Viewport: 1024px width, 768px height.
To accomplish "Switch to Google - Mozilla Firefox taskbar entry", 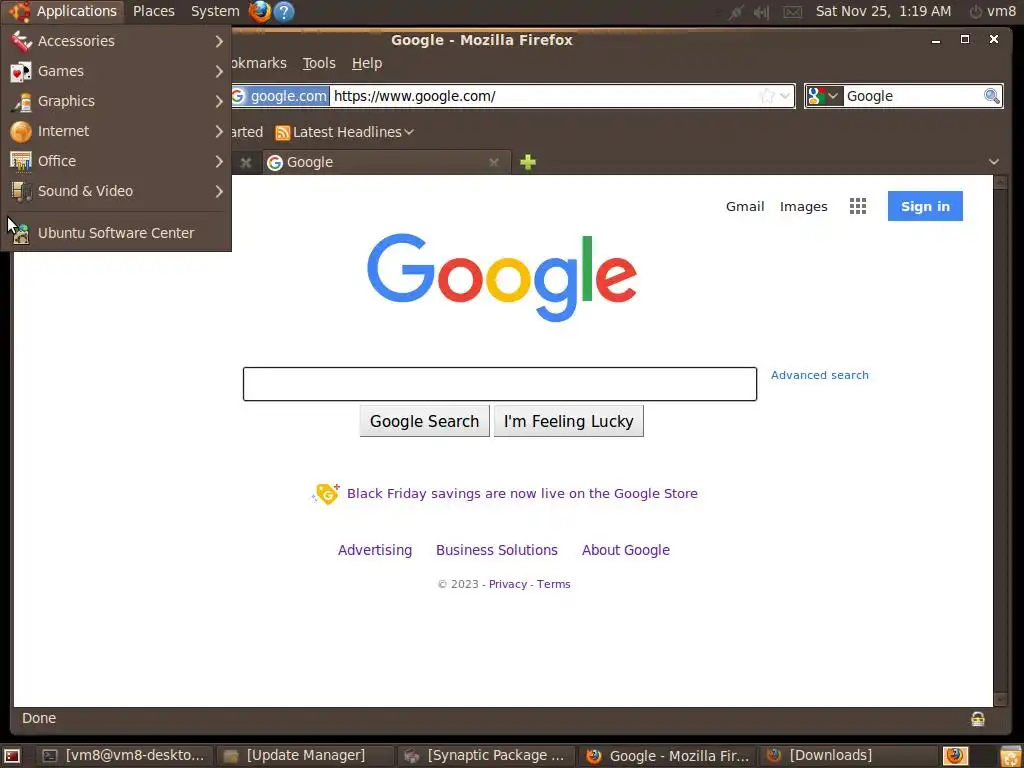I will coord(667,756).
